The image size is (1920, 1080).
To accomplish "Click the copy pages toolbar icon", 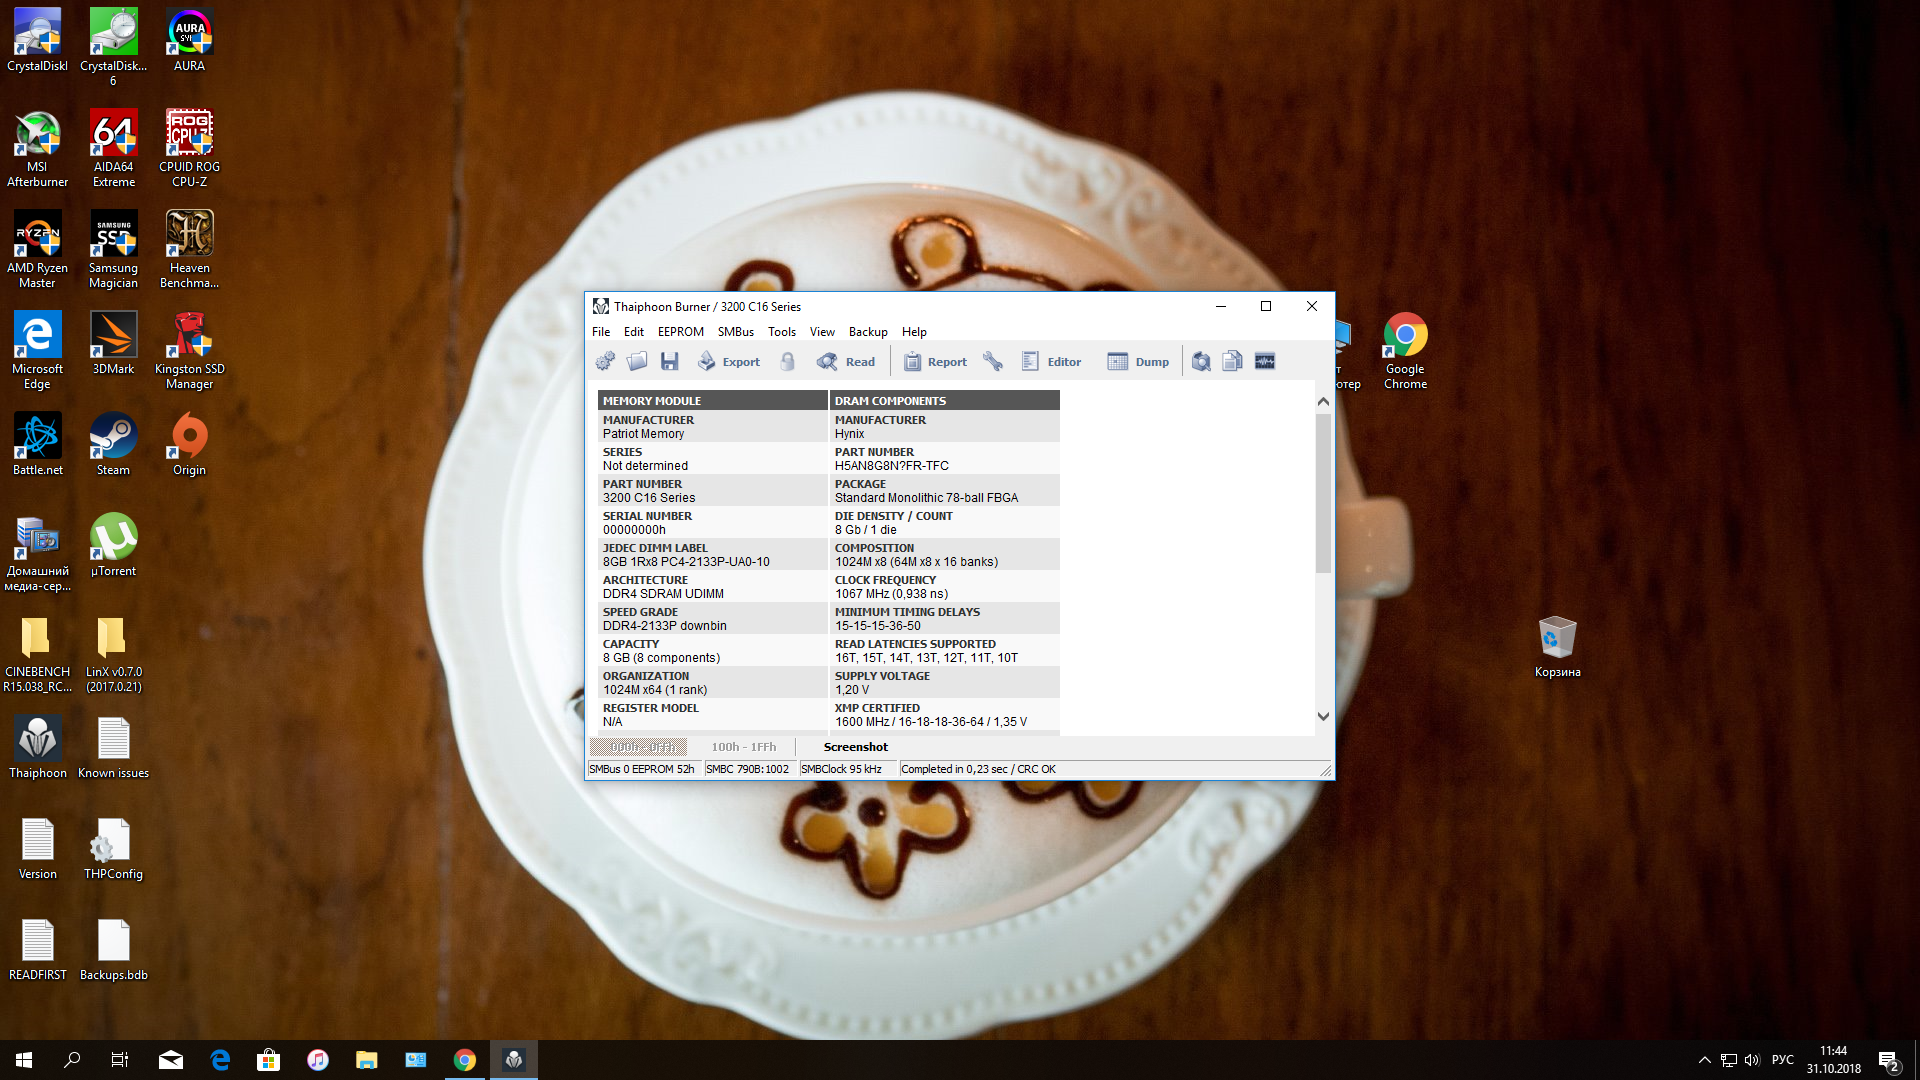I will (1232, 361).
